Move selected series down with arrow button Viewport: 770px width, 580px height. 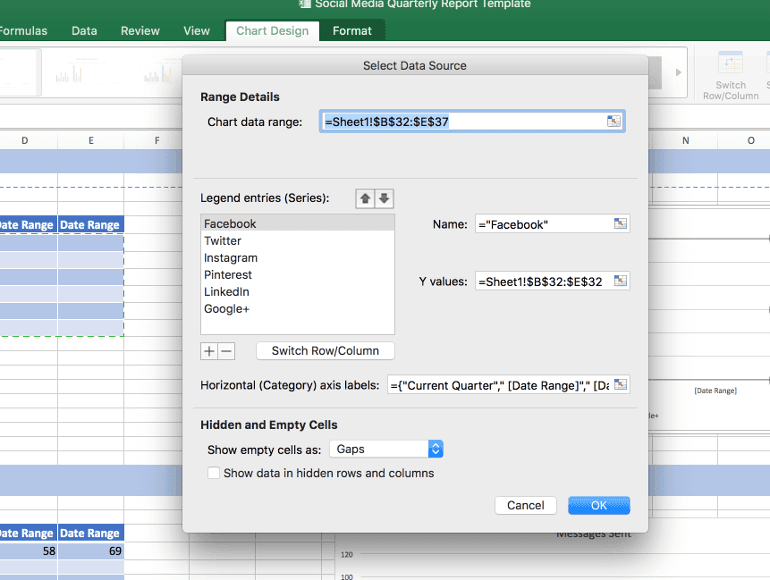[384, 198]
